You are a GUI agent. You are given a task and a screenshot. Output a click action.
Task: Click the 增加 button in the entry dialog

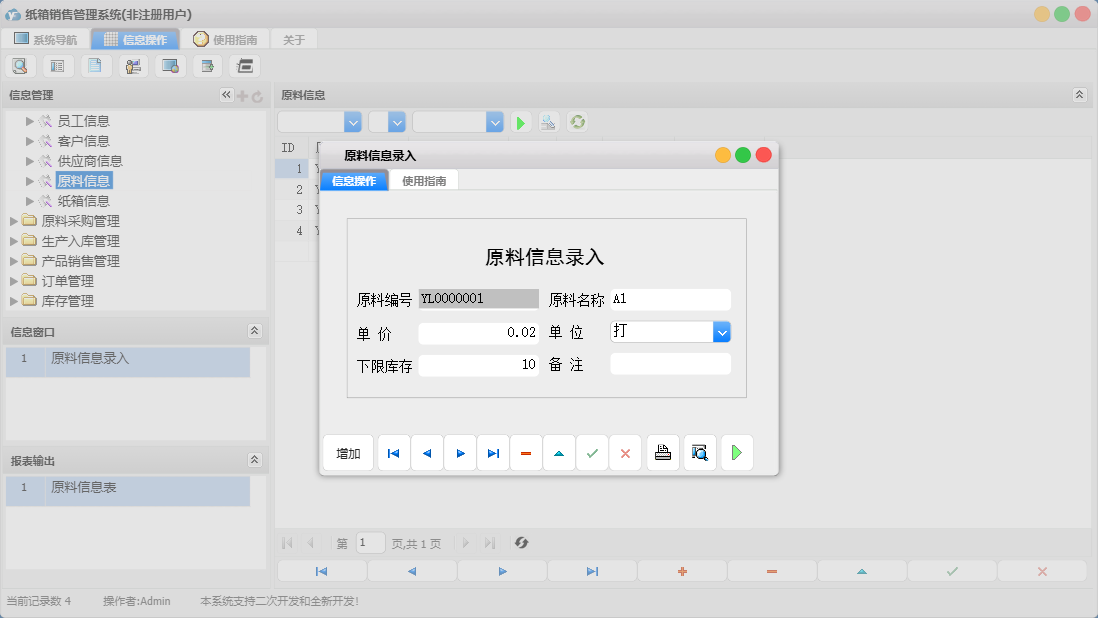point(347,452)
